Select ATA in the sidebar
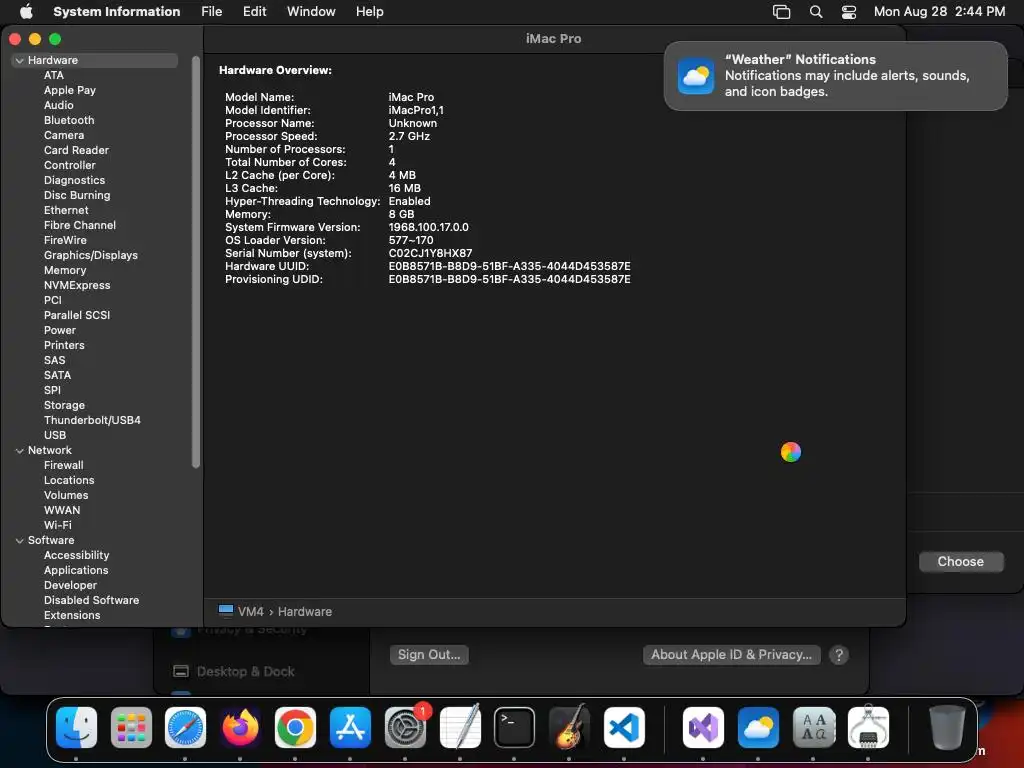Screen dimensions: 1024x768 pos(54,75)
